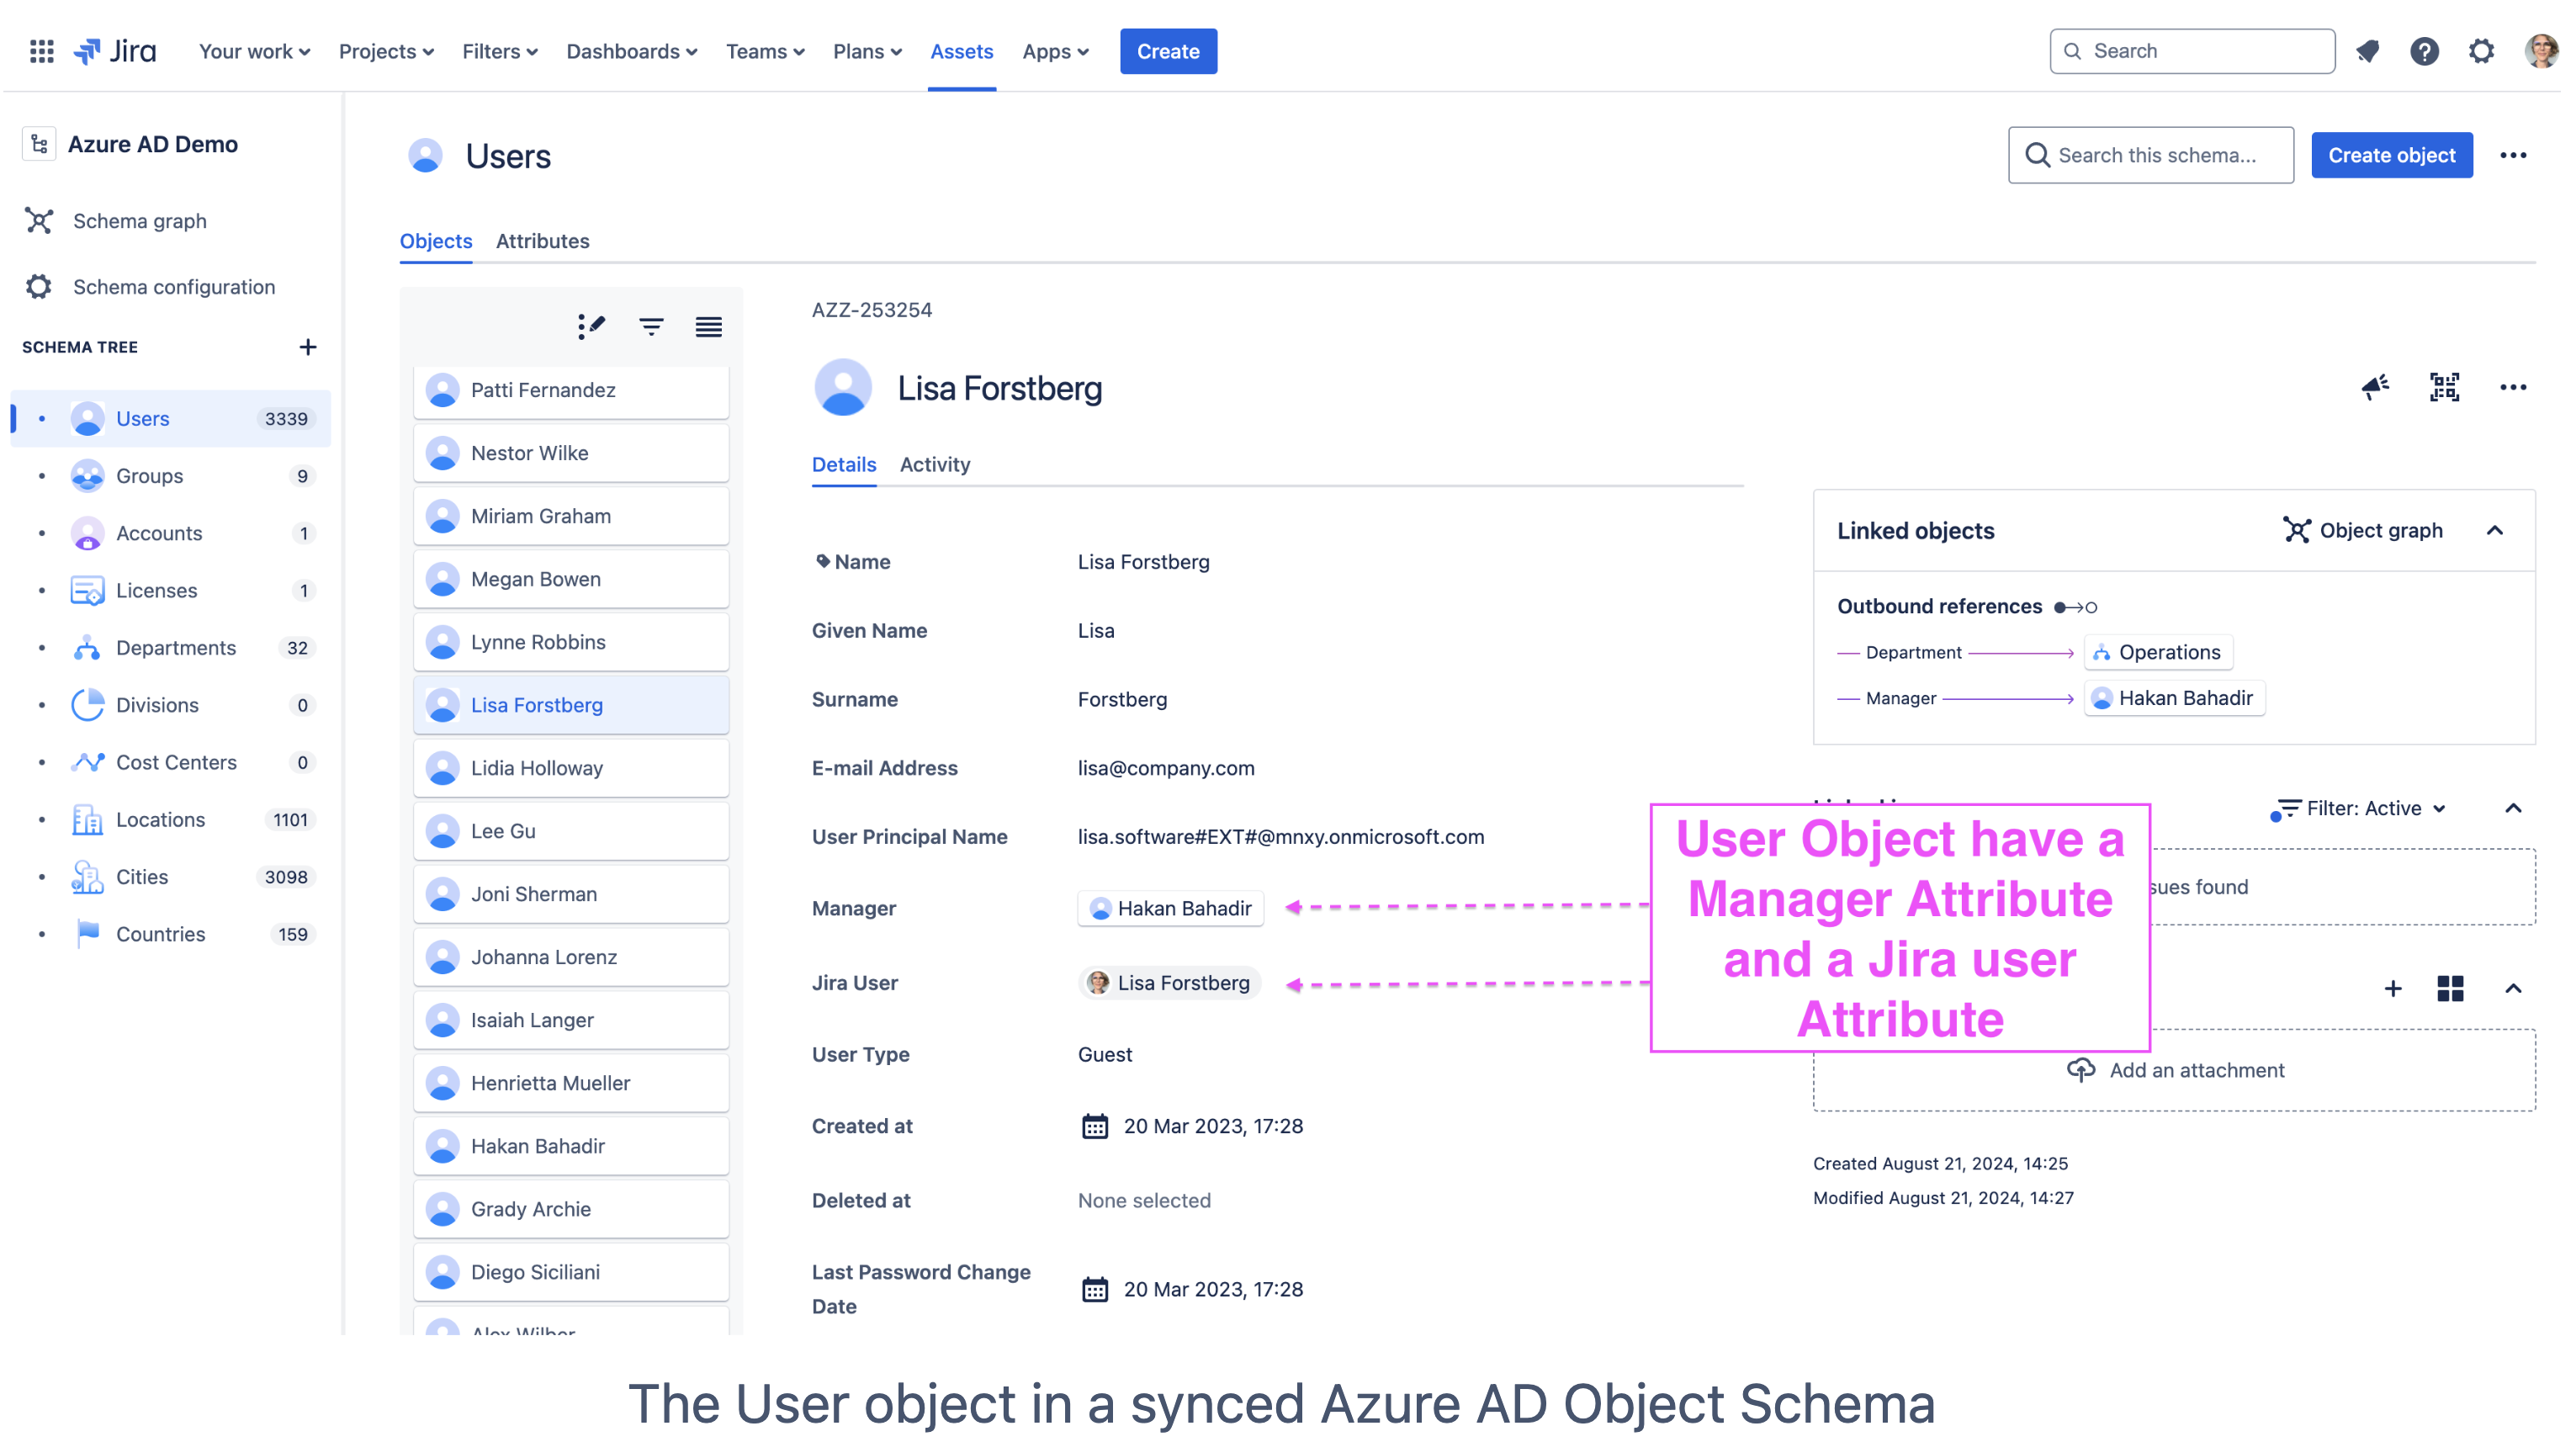Viewport: 2576px width, 1442px height.
Task: Click the bulk edit objects icon
Action: pyautogui.click(x=591, y=326)
